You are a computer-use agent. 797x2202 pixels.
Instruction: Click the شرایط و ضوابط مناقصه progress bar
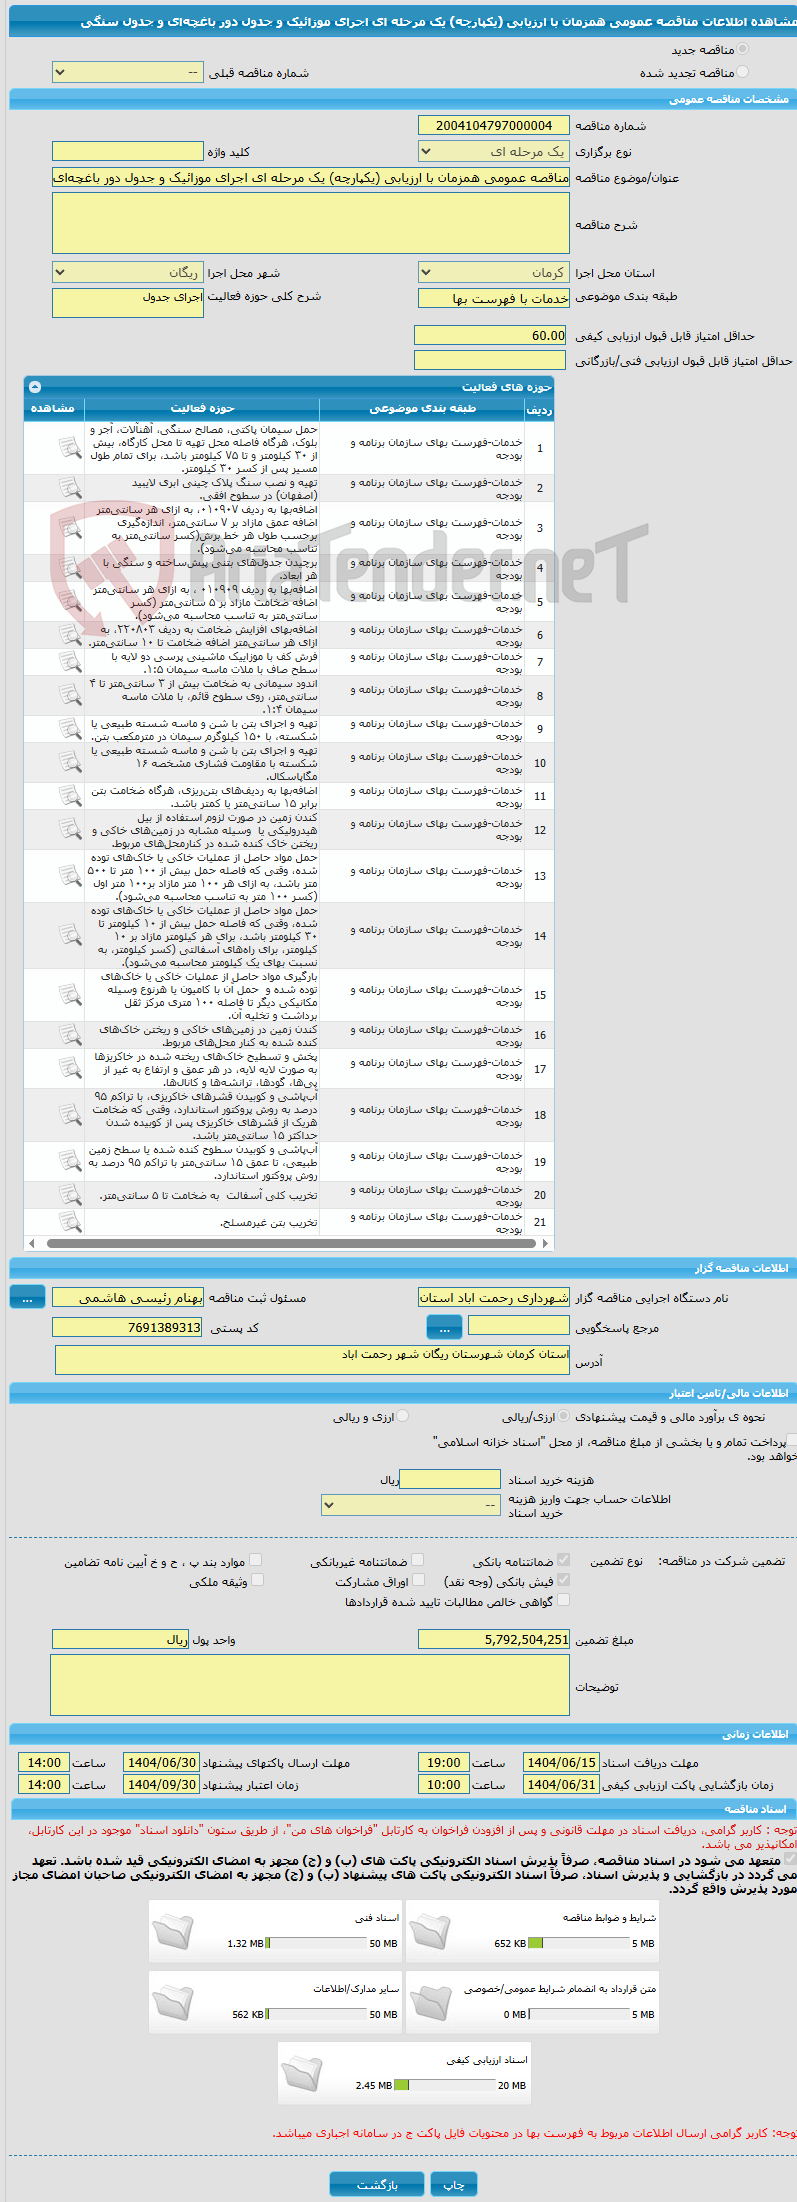click(x=578, y=1944)
